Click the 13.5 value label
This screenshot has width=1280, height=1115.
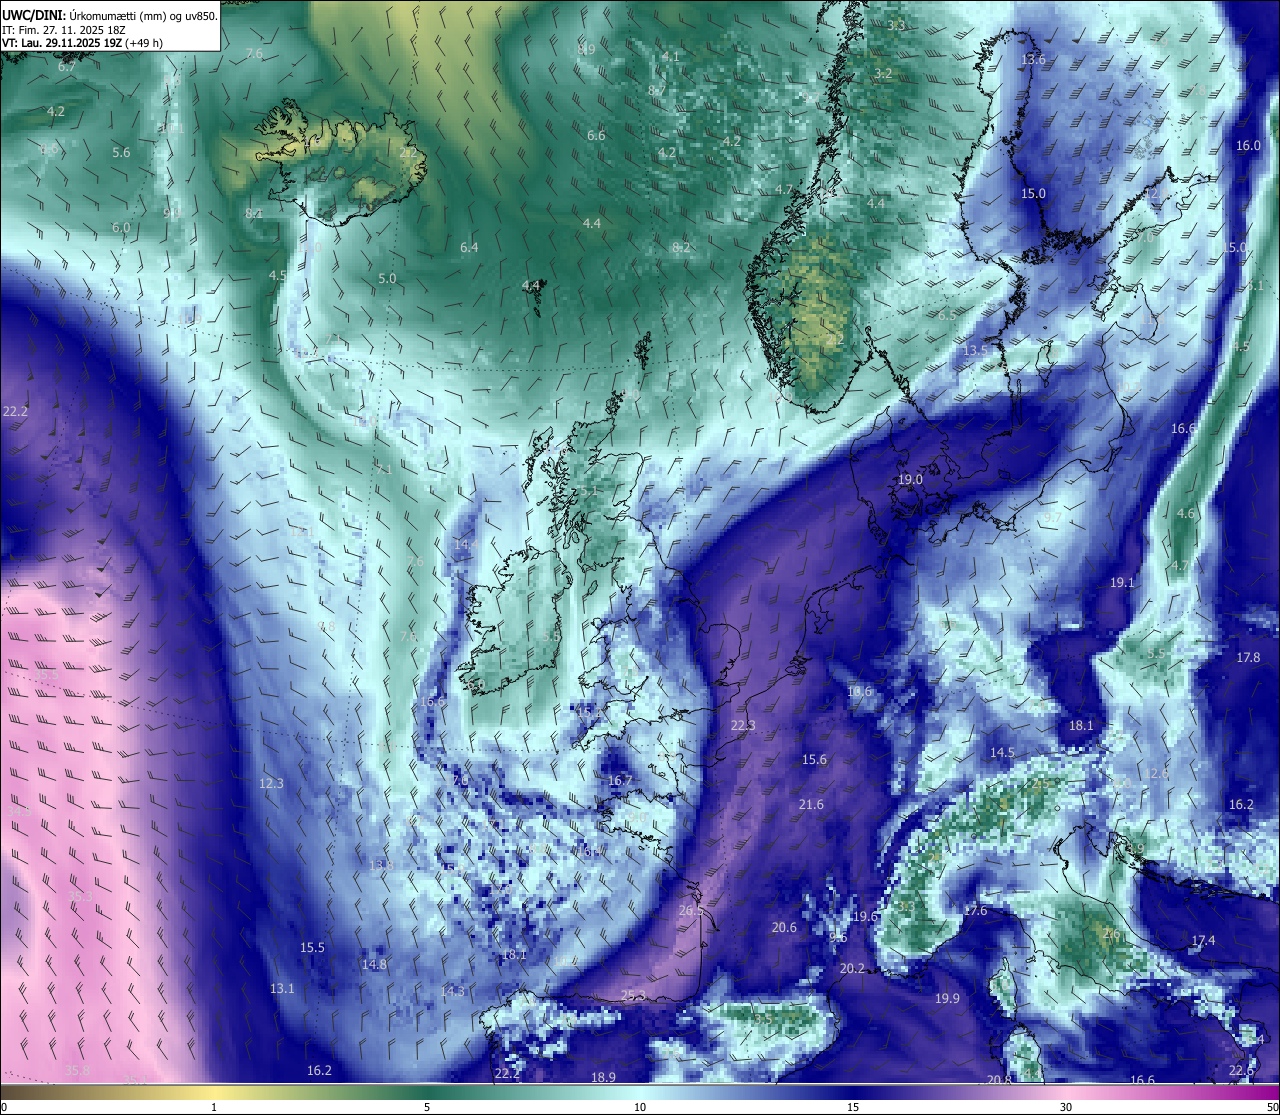976,350
